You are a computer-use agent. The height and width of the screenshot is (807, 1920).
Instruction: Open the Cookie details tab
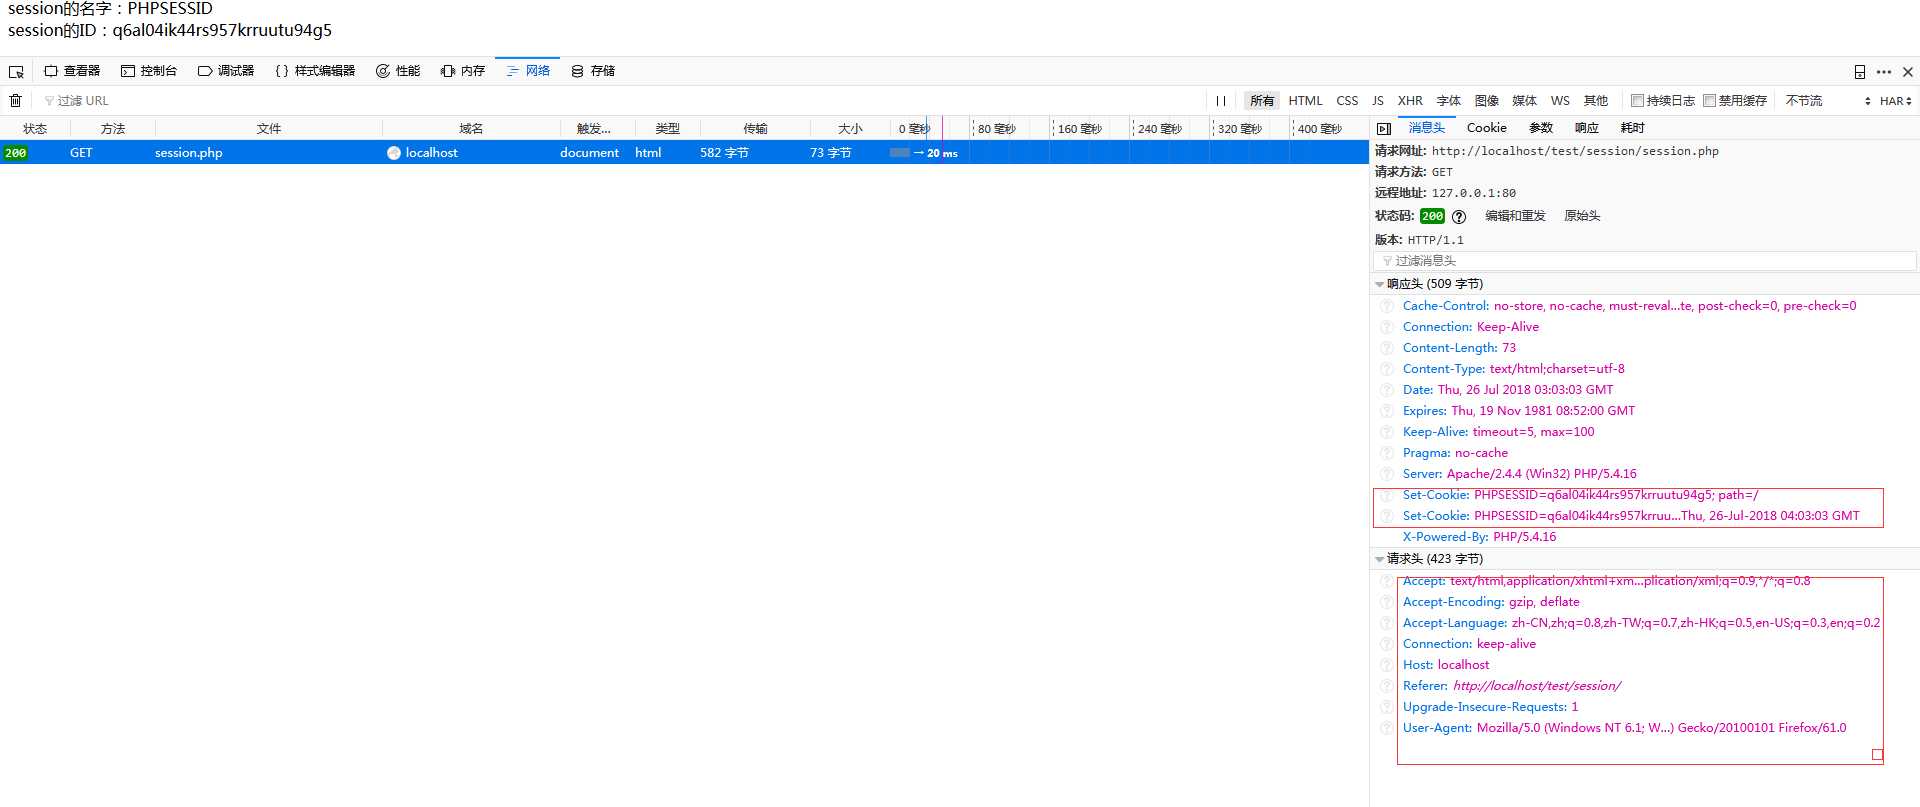coord(1486,128)
